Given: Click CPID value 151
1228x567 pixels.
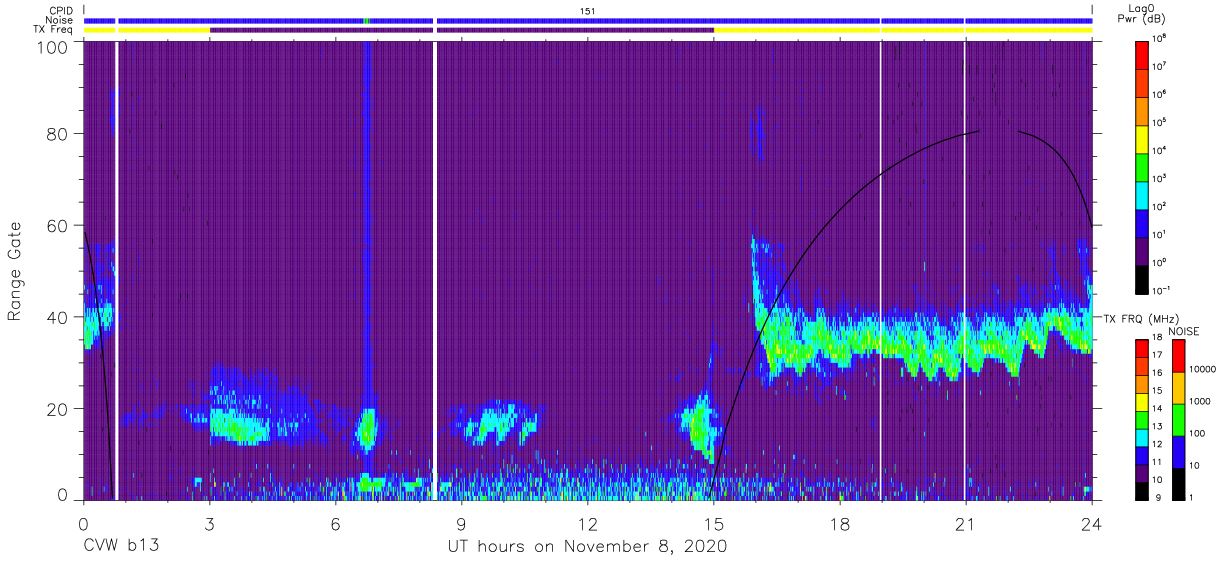Looking at the screenshot, I should (588, 10).
